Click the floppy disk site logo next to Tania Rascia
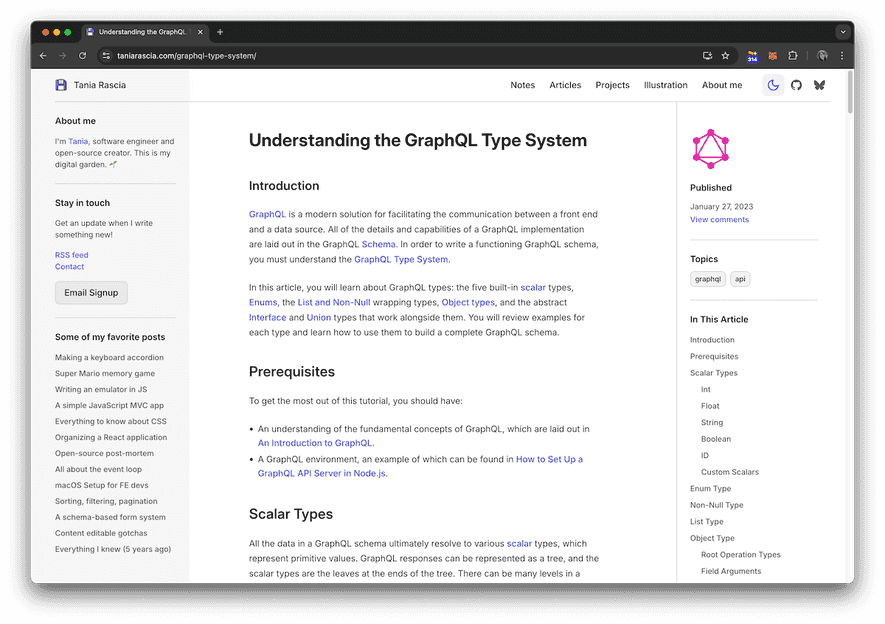This screenshot has height=624, width=885. pyautogui.click(x=60, y=85)
